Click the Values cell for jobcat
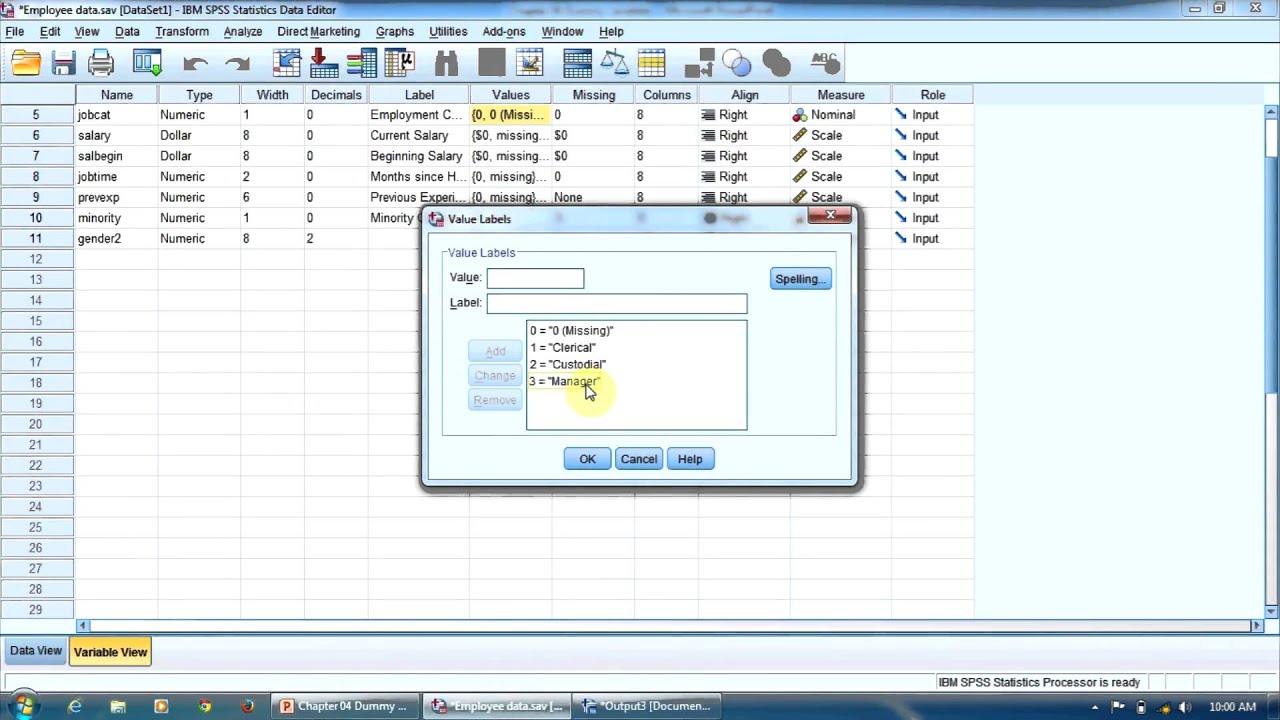Viewport: 1280px width, 720px height. 510,115
